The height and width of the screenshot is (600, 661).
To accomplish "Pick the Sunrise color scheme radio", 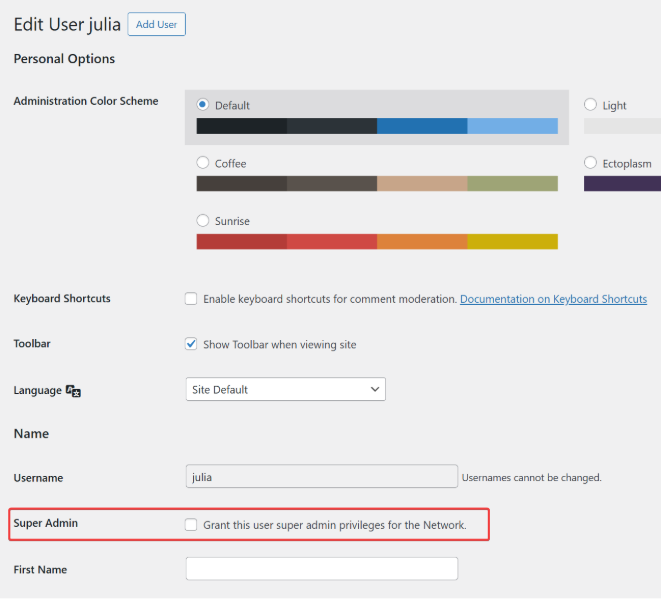I will point(203,220).
